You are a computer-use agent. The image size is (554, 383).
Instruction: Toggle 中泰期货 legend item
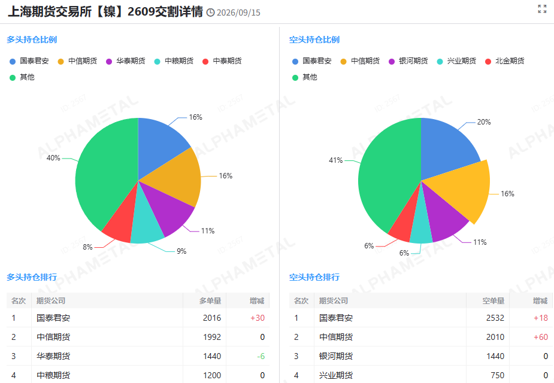point(222,61)
